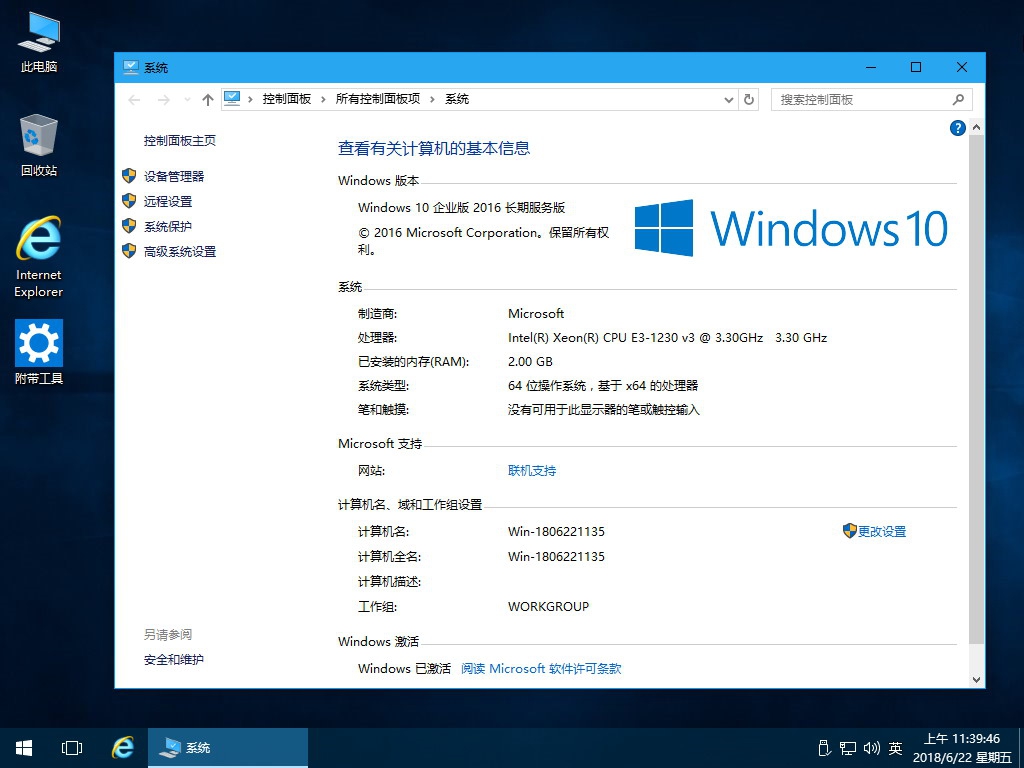Viewport: 1024px width, 768px height.
Task: Switch input language 英 indicator
Action: (895, 748)
